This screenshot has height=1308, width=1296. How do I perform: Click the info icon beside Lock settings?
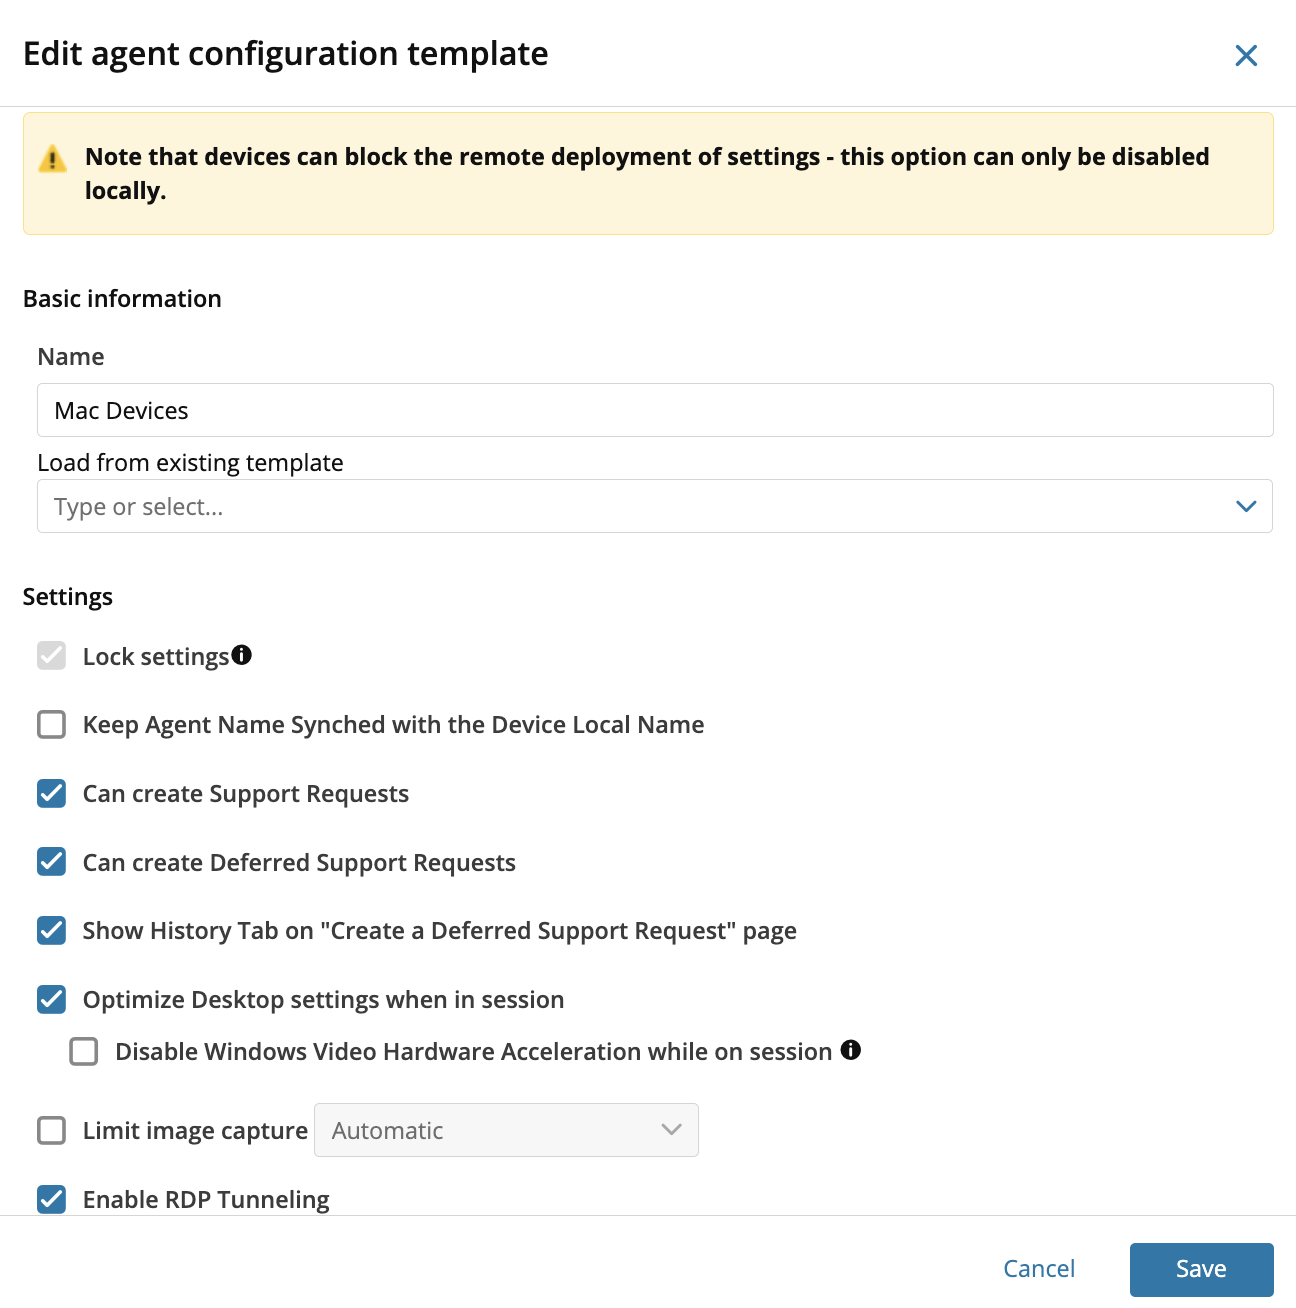pos(241,655)
